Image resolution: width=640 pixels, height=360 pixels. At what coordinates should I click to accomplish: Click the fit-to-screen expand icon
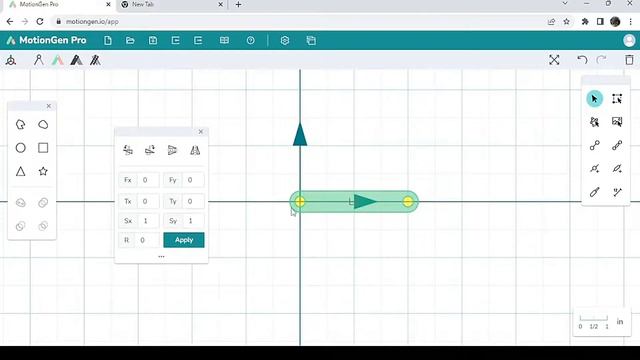click(x=554, y=60)
